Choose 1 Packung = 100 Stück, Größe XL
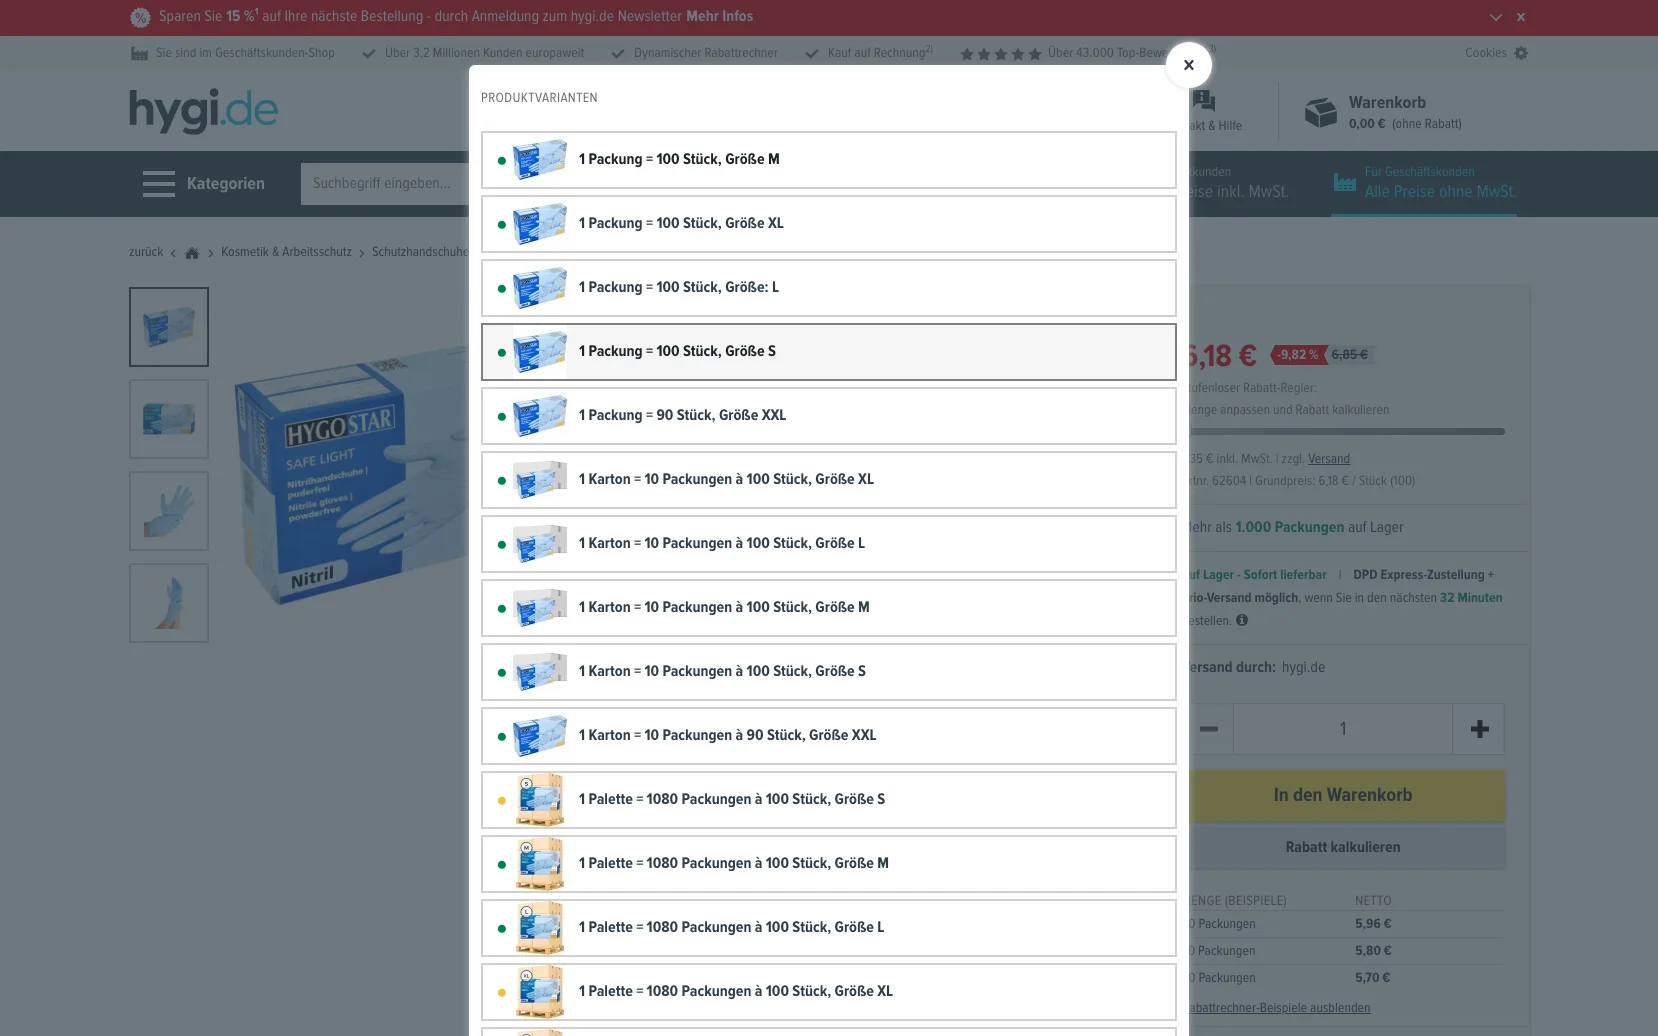1658x1036 pixels. coord(828,224)
